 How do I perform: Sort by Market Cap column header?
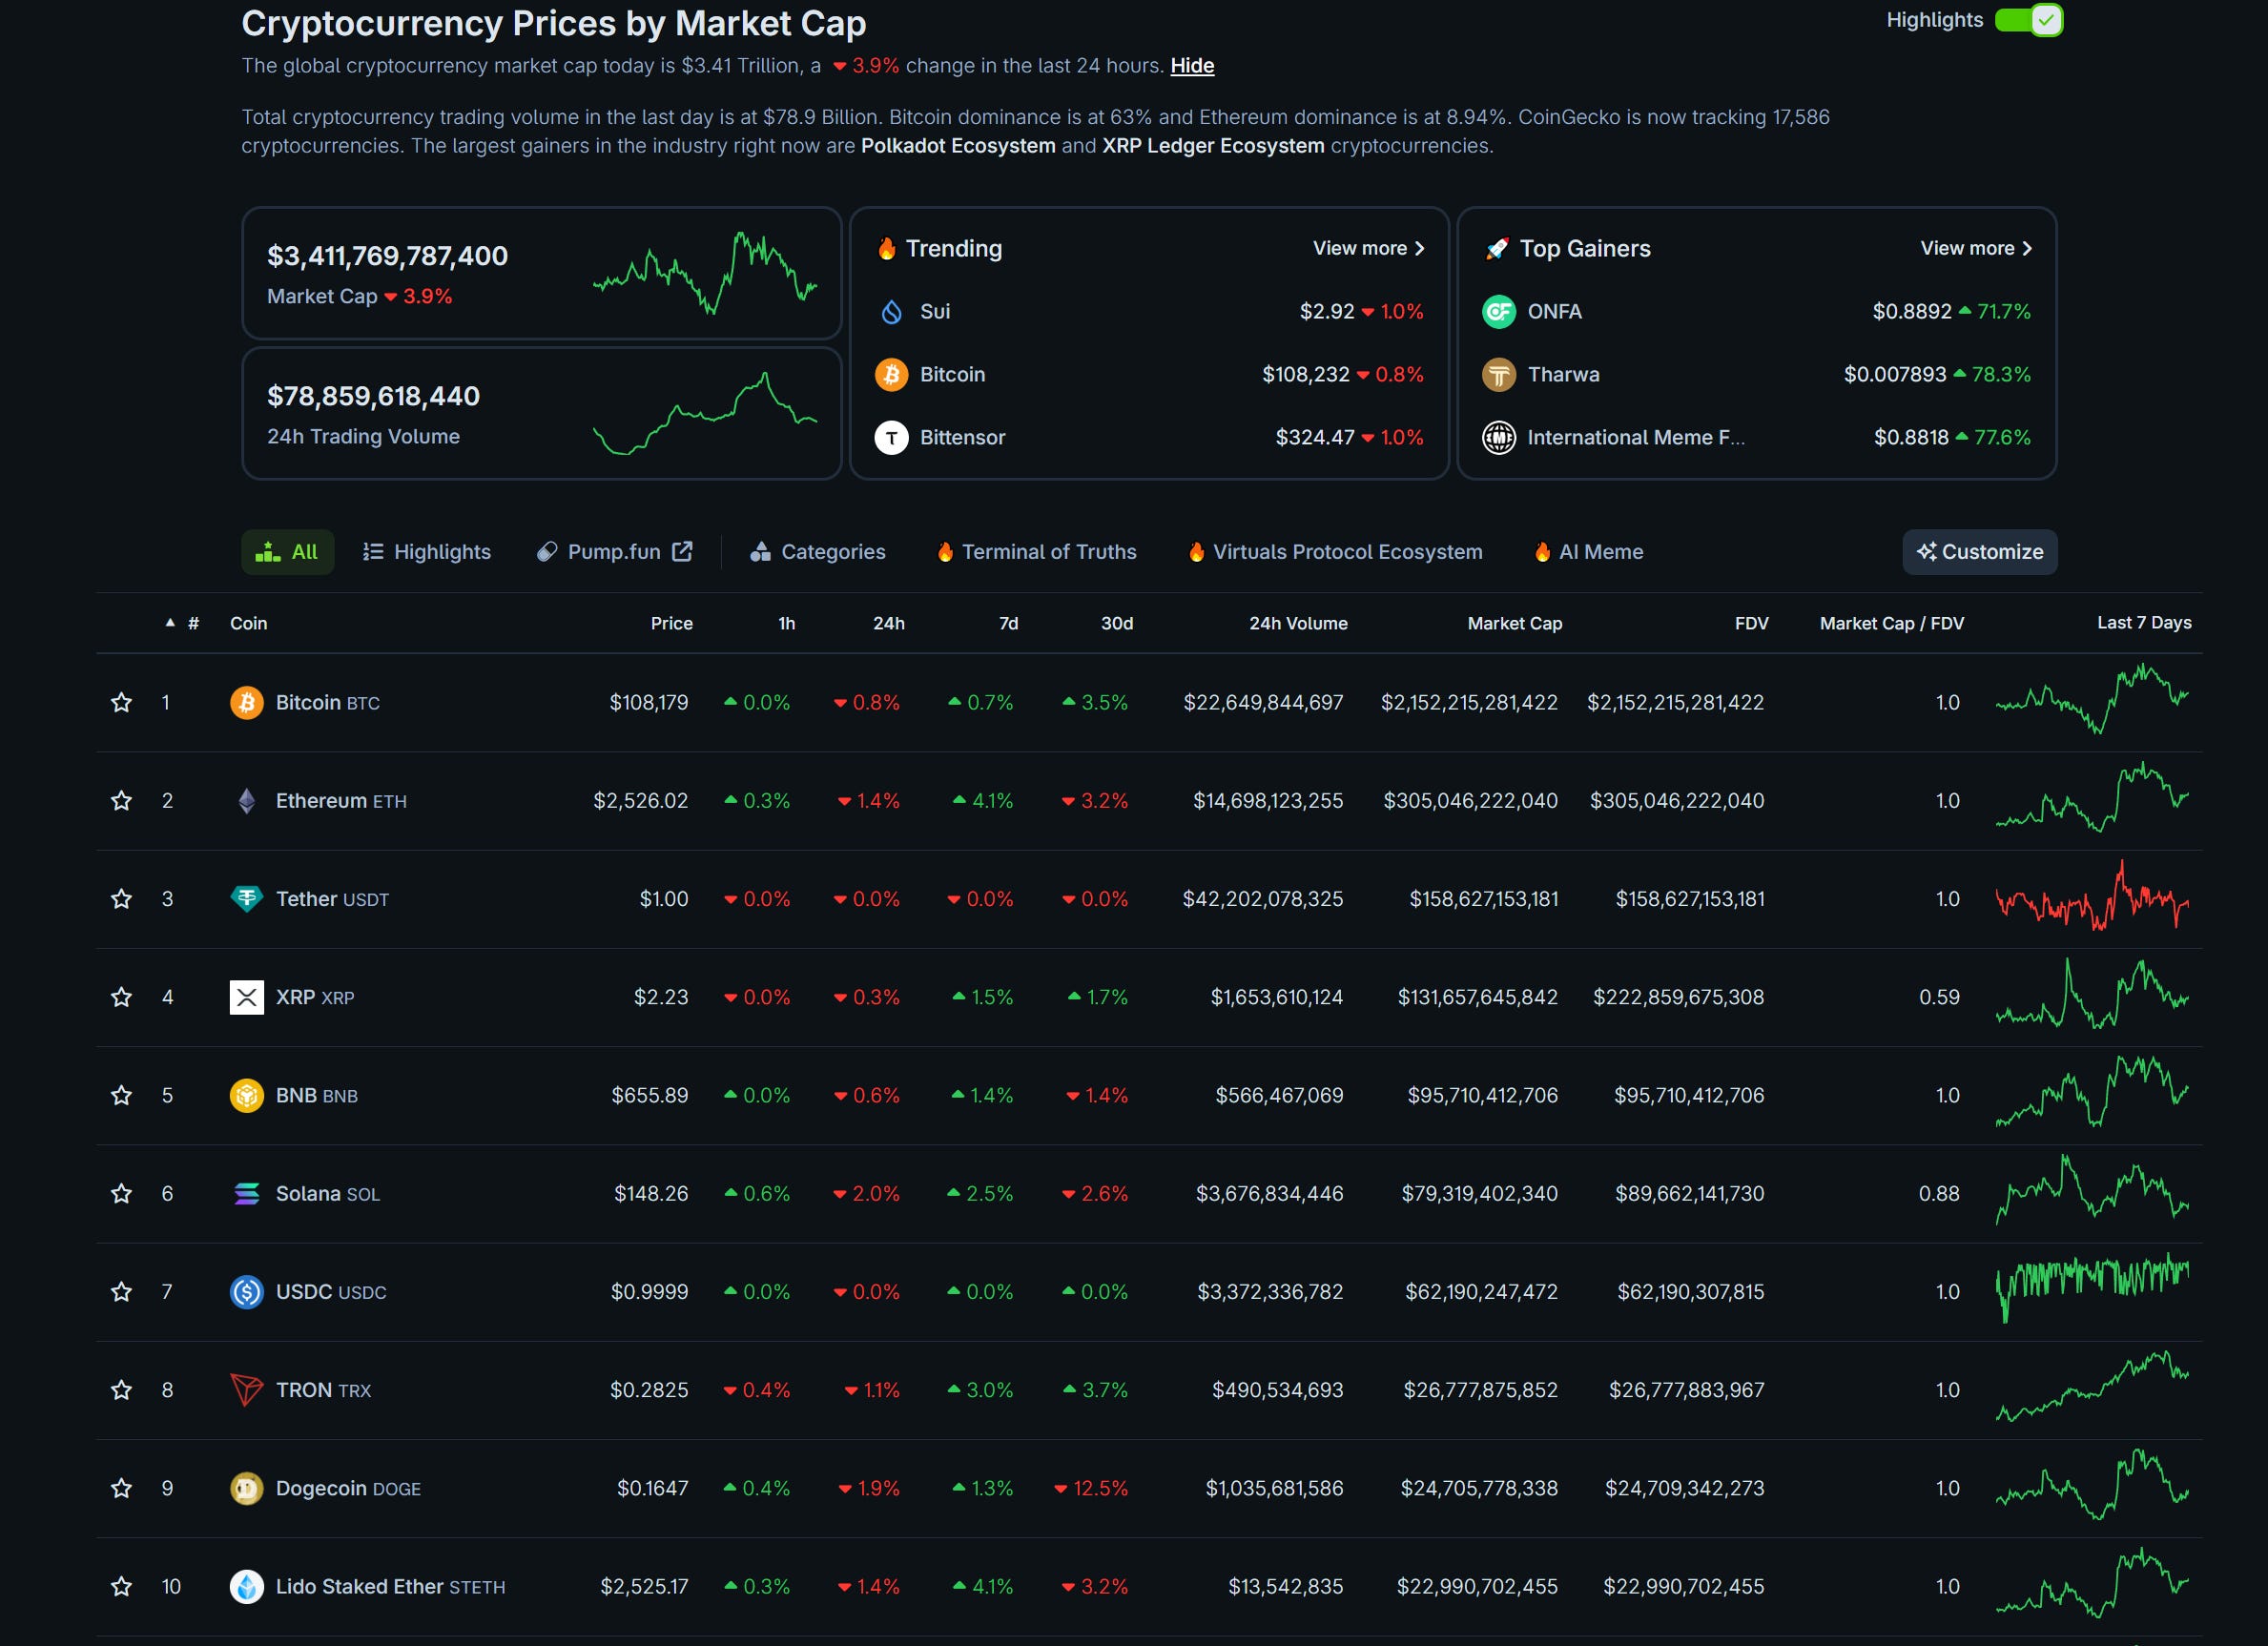coord(1514,623)
